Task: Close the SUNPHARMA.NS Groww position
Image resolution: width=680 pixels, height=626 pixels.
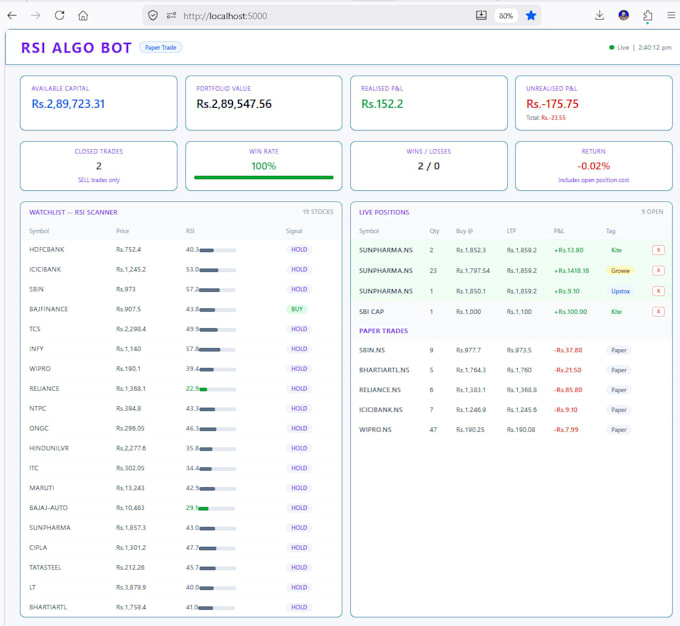Action: 658,270
